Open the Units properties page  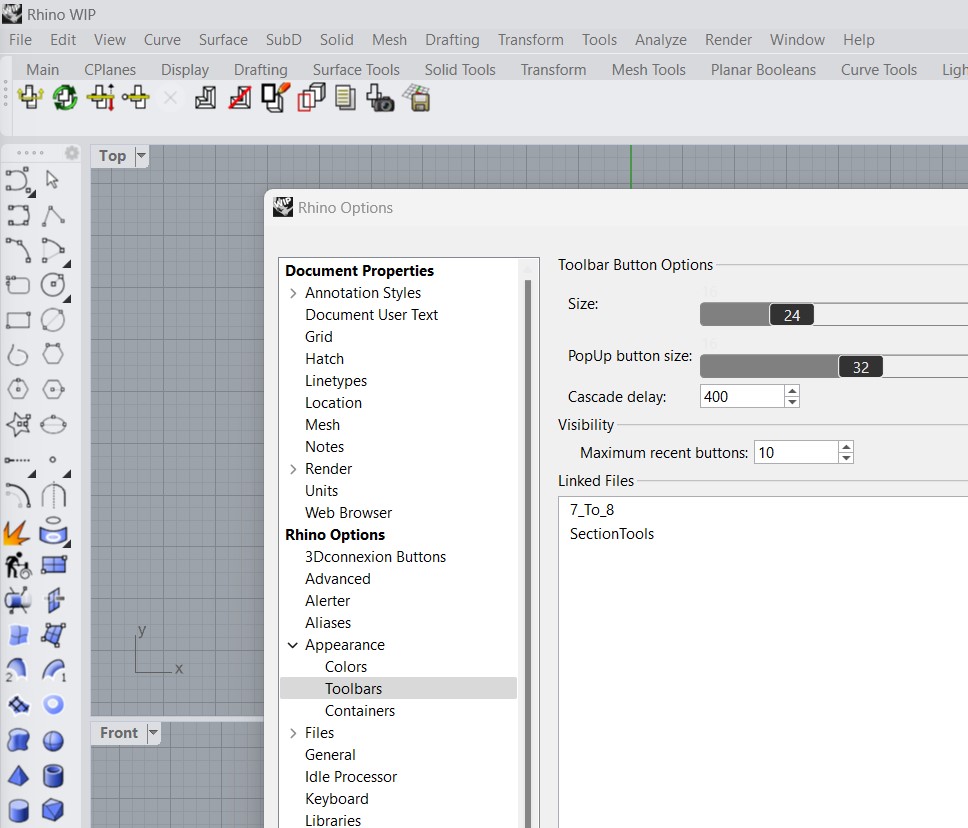click(x=321, y=491)
